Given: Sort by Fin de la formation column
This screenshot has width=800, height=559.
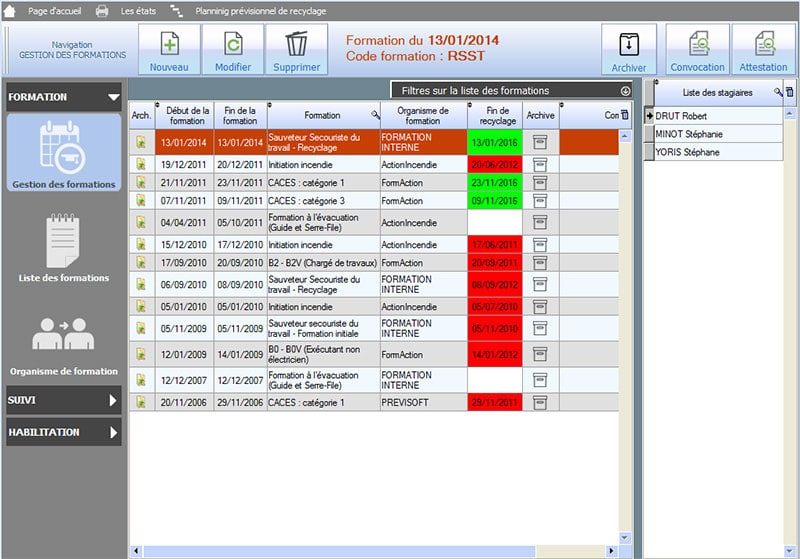Looking at the screenshot, I should 240,116.
